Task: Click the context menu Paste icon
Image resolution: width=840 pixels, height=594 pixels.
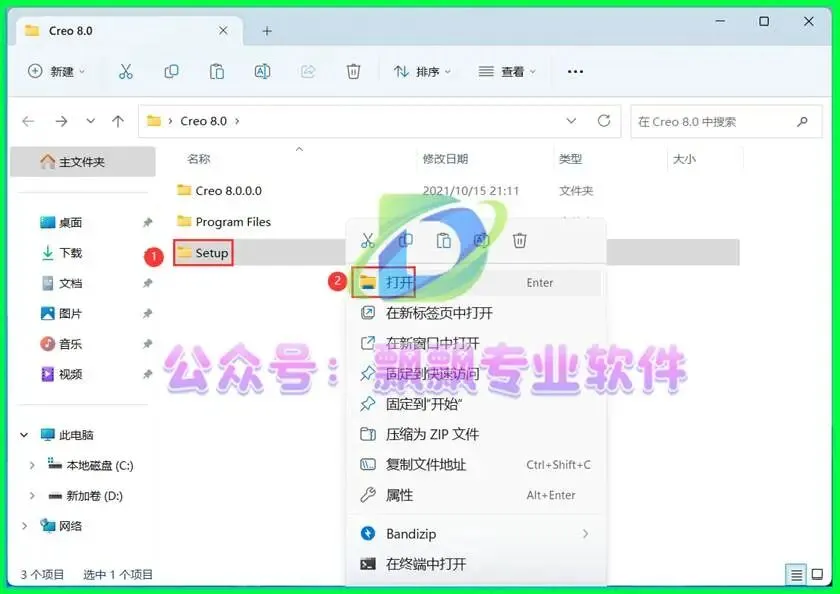Action: 444,240
